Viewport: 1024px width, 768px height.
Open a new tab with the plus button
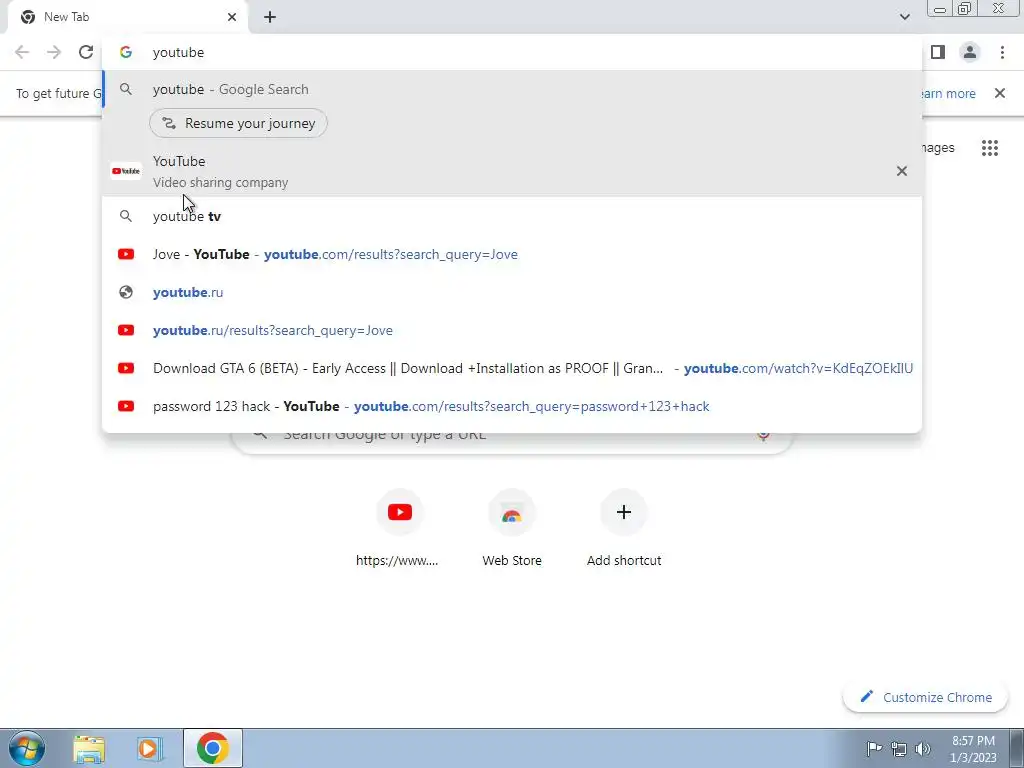coord(270,18)
